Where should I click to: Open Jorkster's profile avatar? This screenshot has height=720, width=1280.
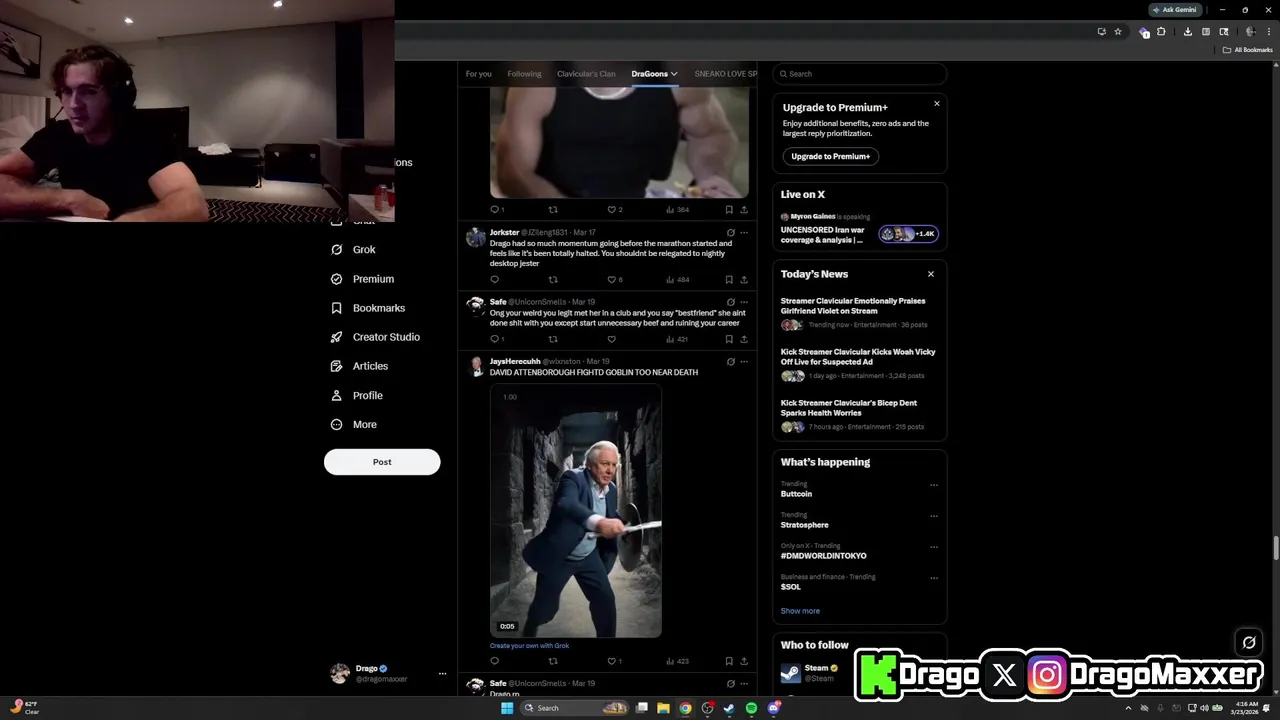[x=476, y=237]
